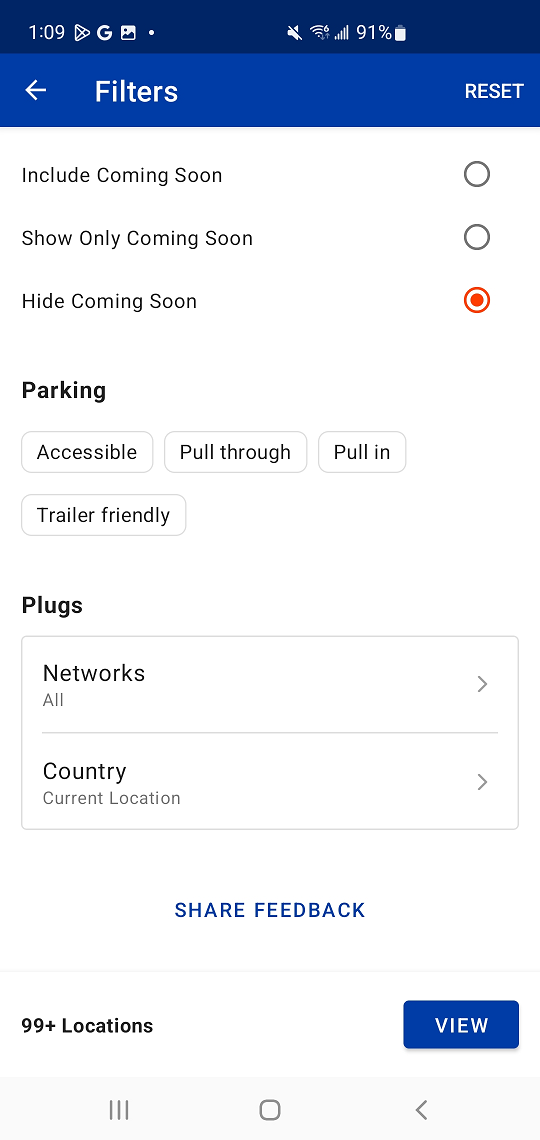Toggle the Accessible parking chip
The image size is (540, 1140).
(87, 452)
